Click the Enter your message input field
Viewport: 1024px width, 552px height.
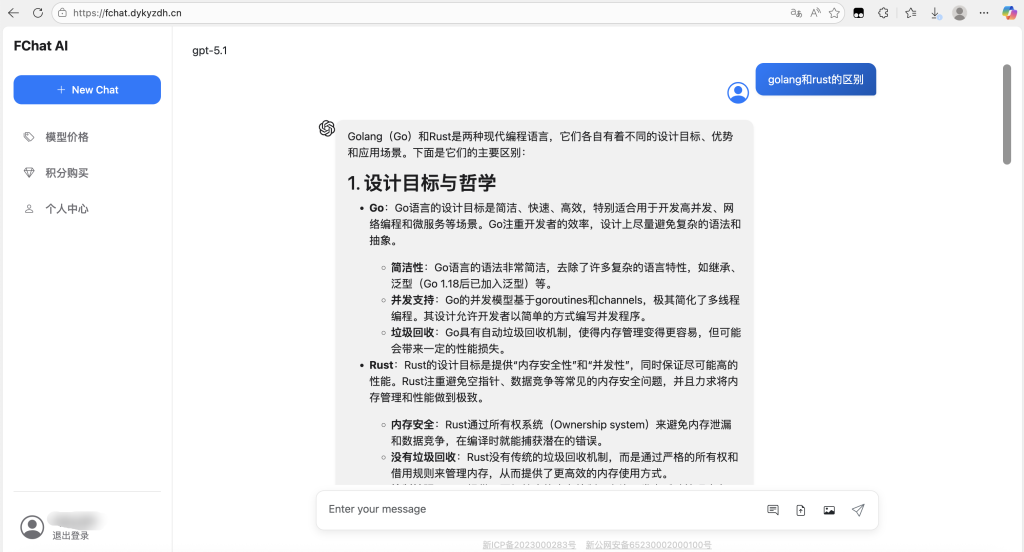(540, 510)
